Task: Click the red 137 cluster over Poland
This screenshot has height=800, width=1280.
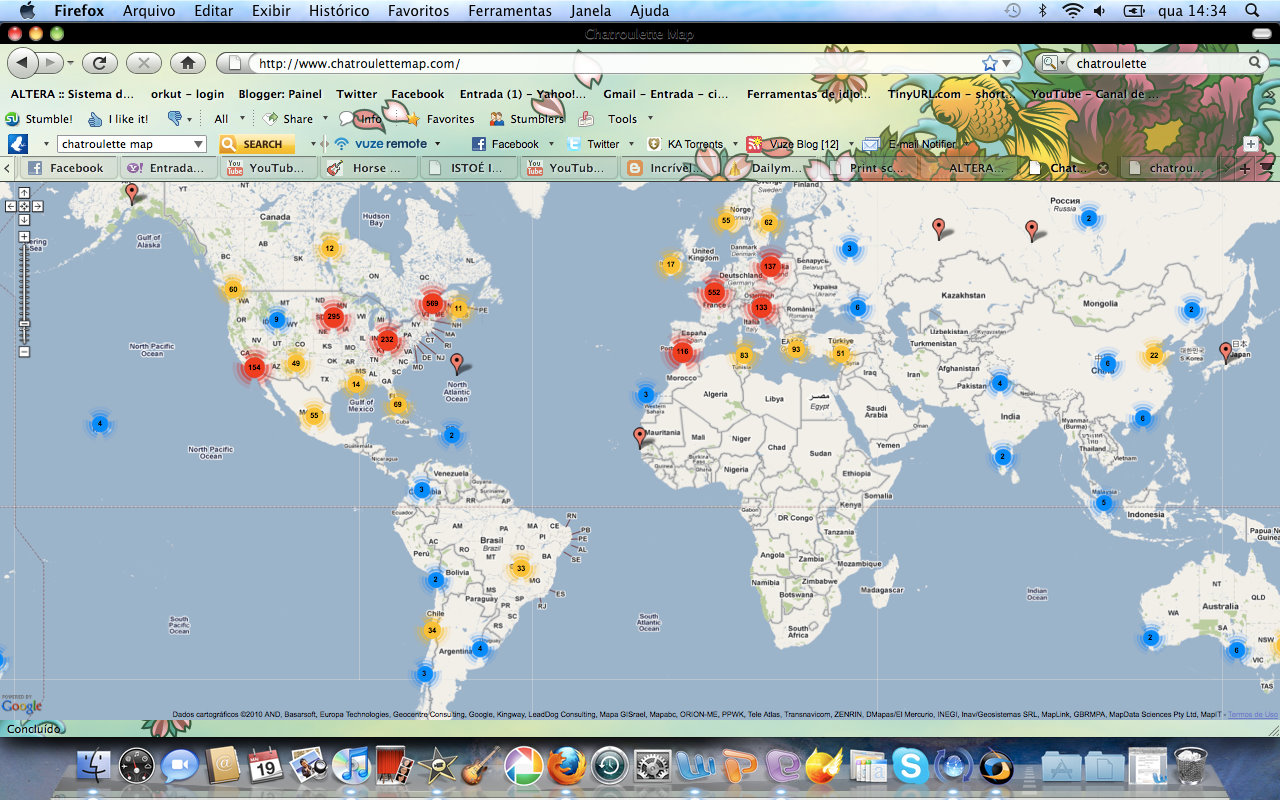Action: 769,266
